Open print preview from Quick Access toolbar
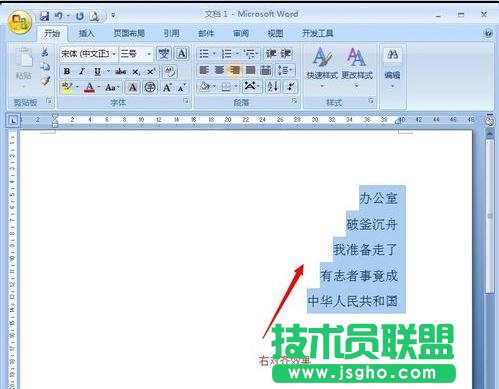This screenshot has width=499, height=389. click(x=94, y=16)
